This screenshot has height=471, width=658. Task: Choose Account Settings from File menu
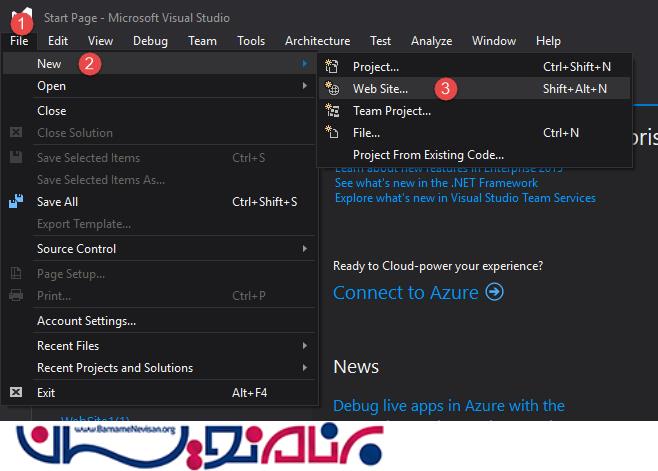[86, 321]
